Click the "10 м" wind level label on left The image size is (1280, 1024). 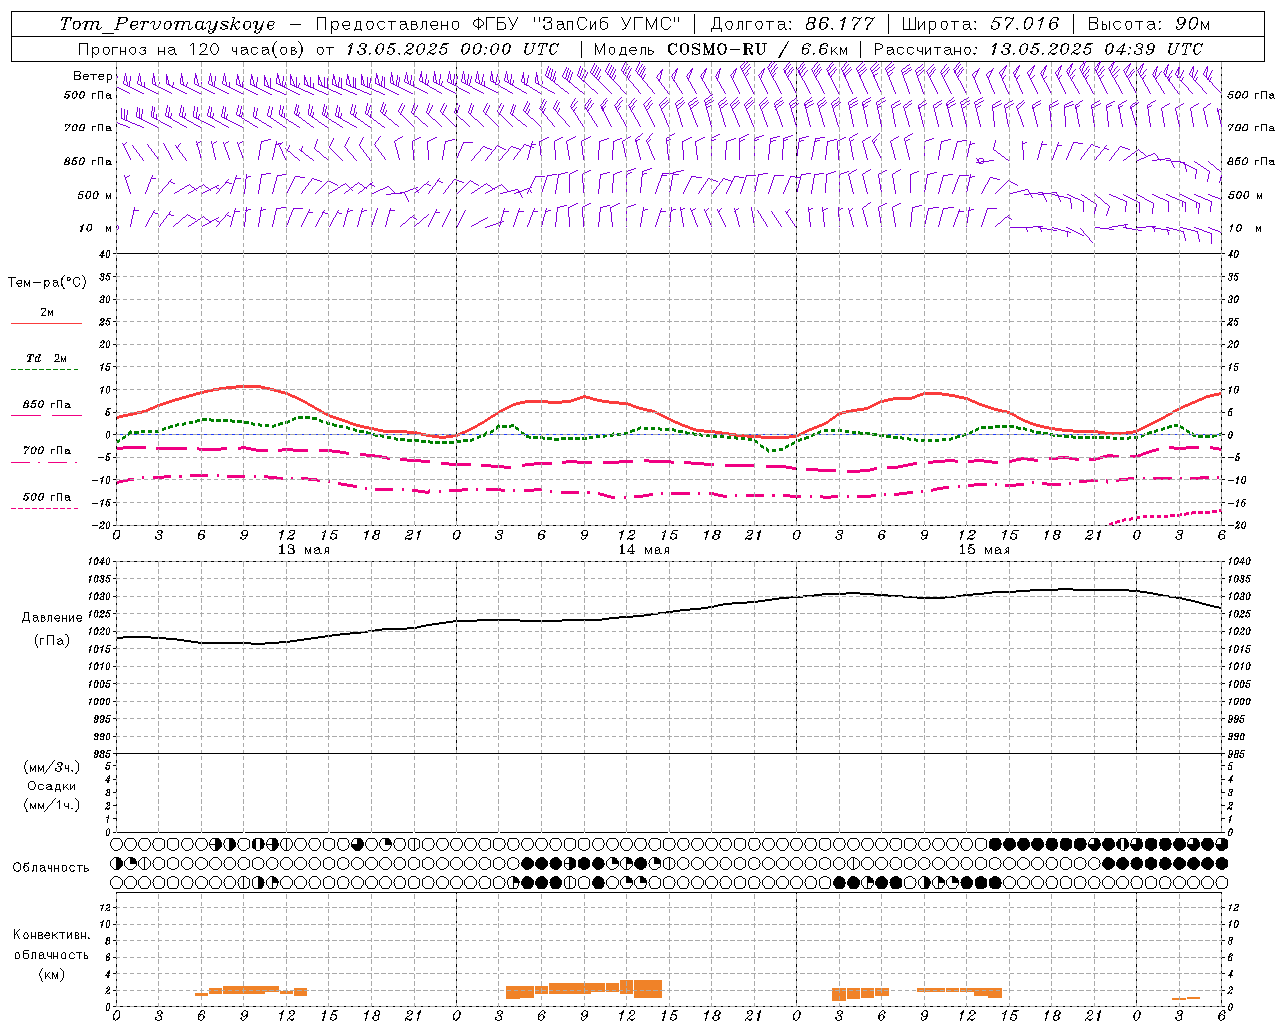96,228
